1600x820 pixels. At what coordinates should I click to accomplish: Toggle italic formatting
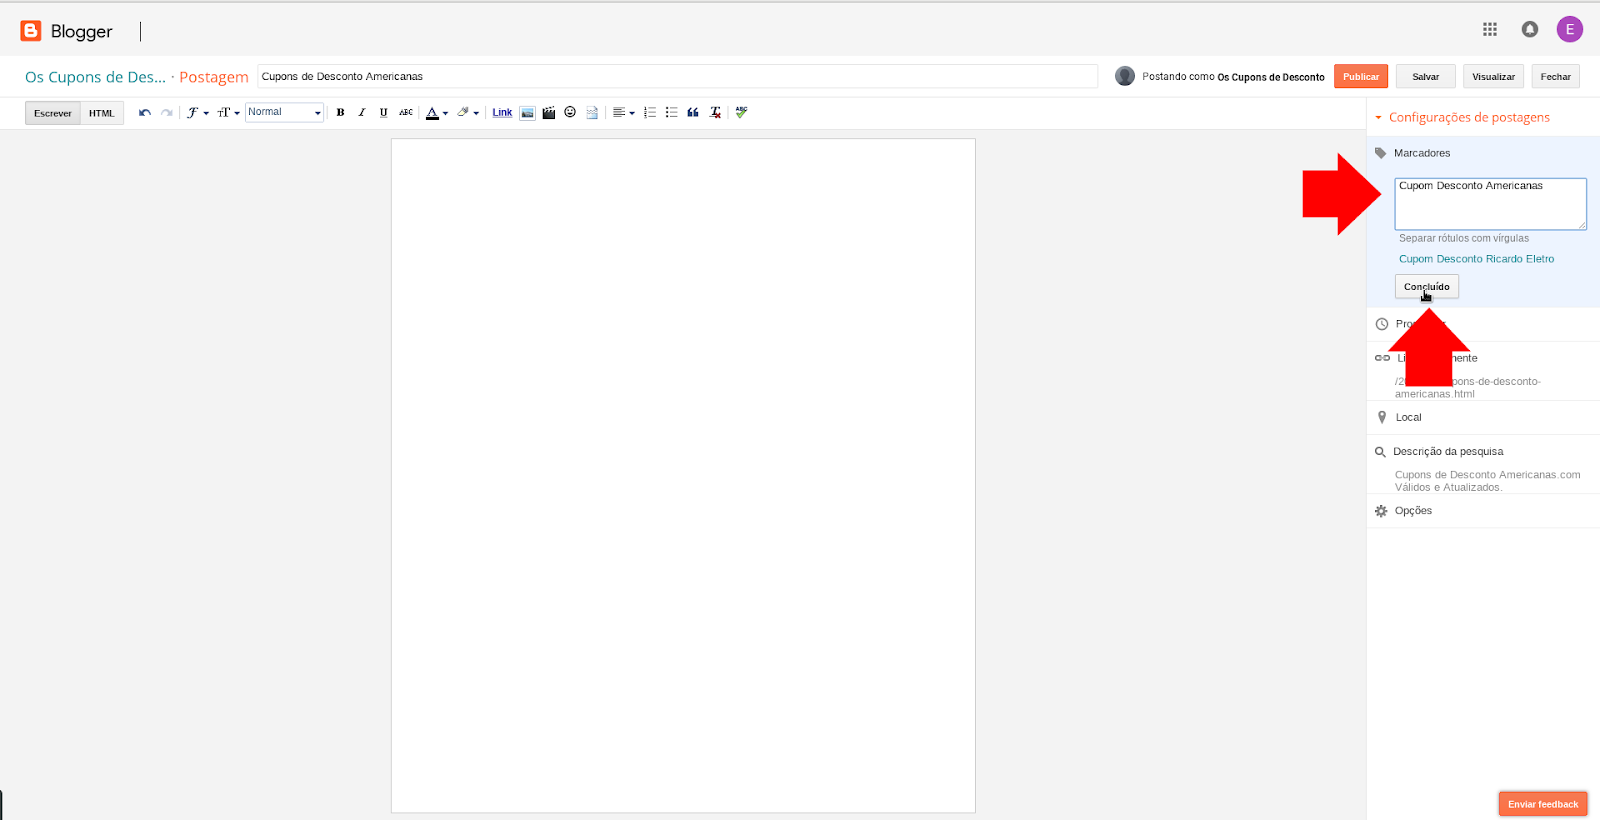[362, 113]
